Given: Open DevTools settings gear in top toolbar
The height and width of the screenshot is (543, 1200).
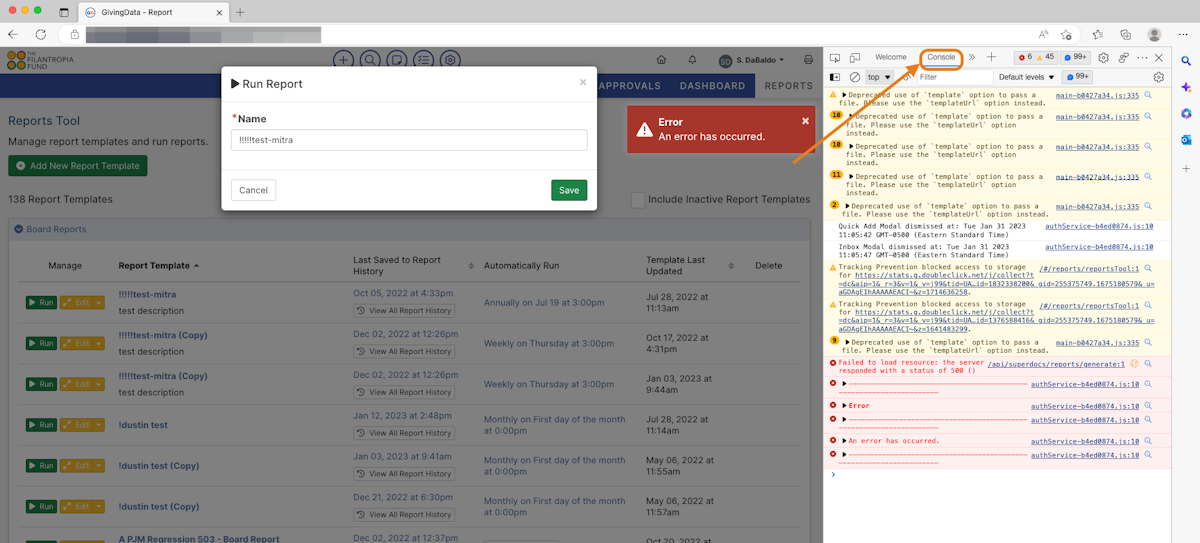Looking at the screenshot, I should pos(1104,58).
